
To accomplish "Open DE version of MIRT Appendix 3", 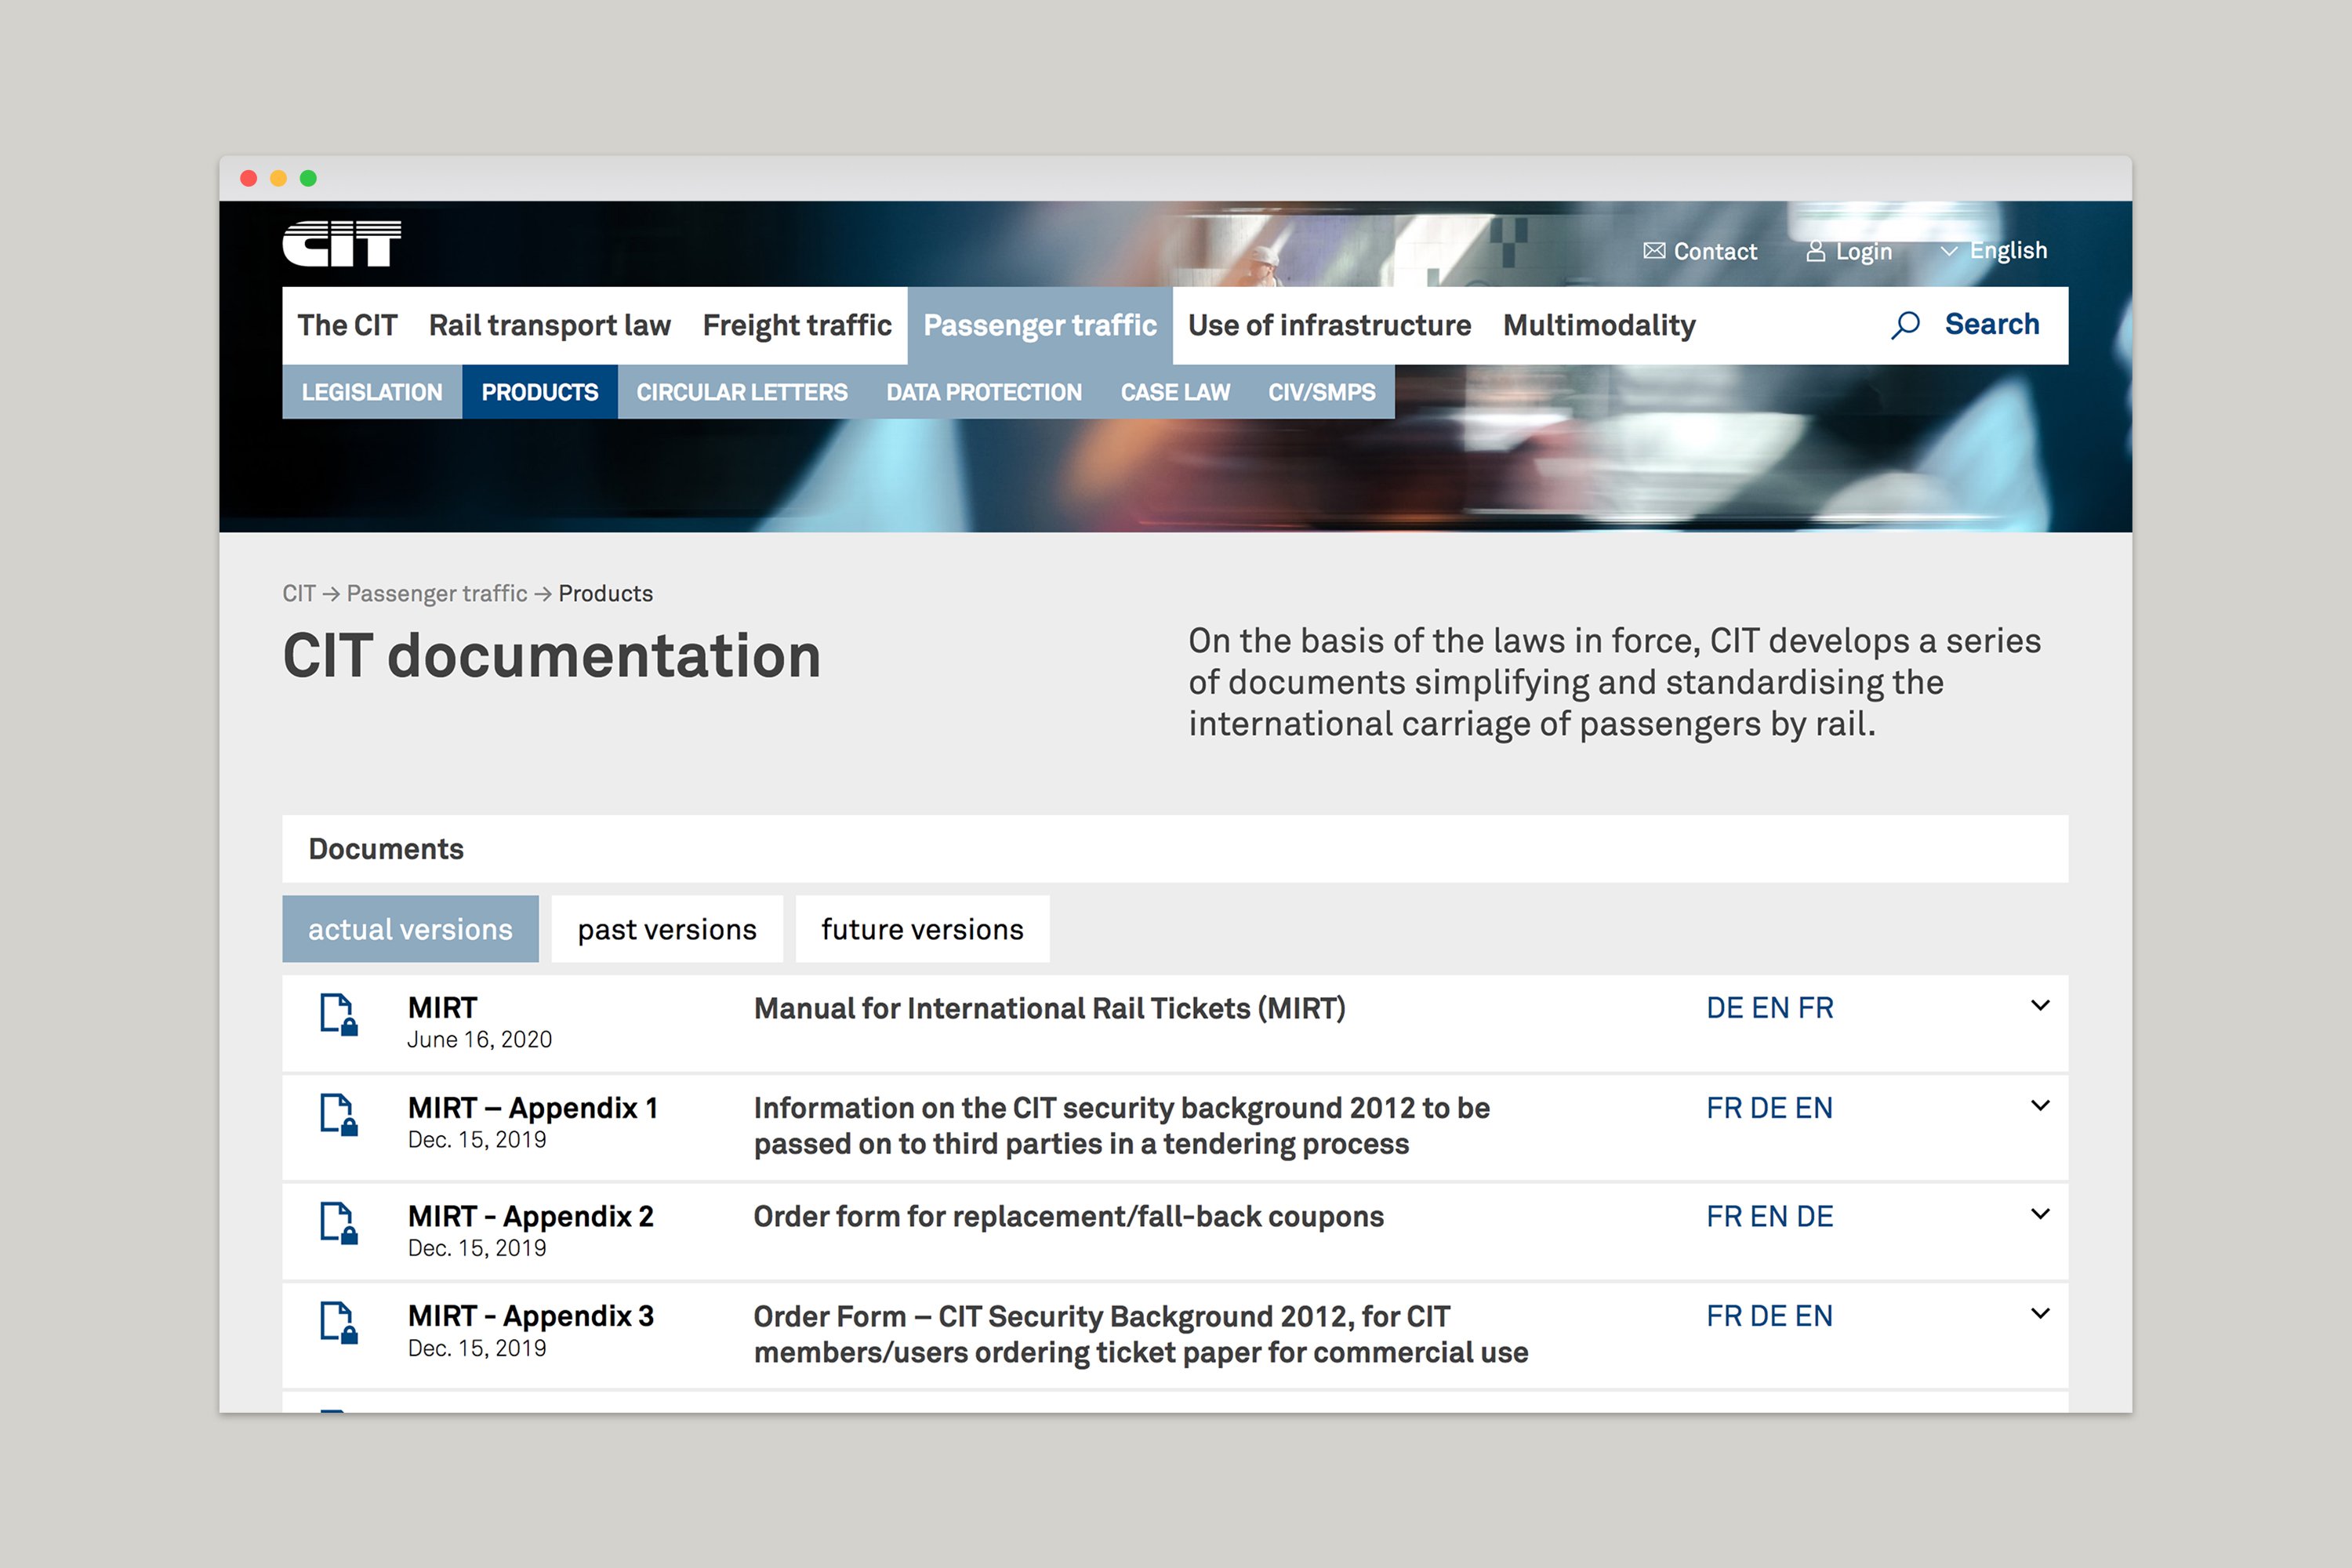I will 1768,1316.
